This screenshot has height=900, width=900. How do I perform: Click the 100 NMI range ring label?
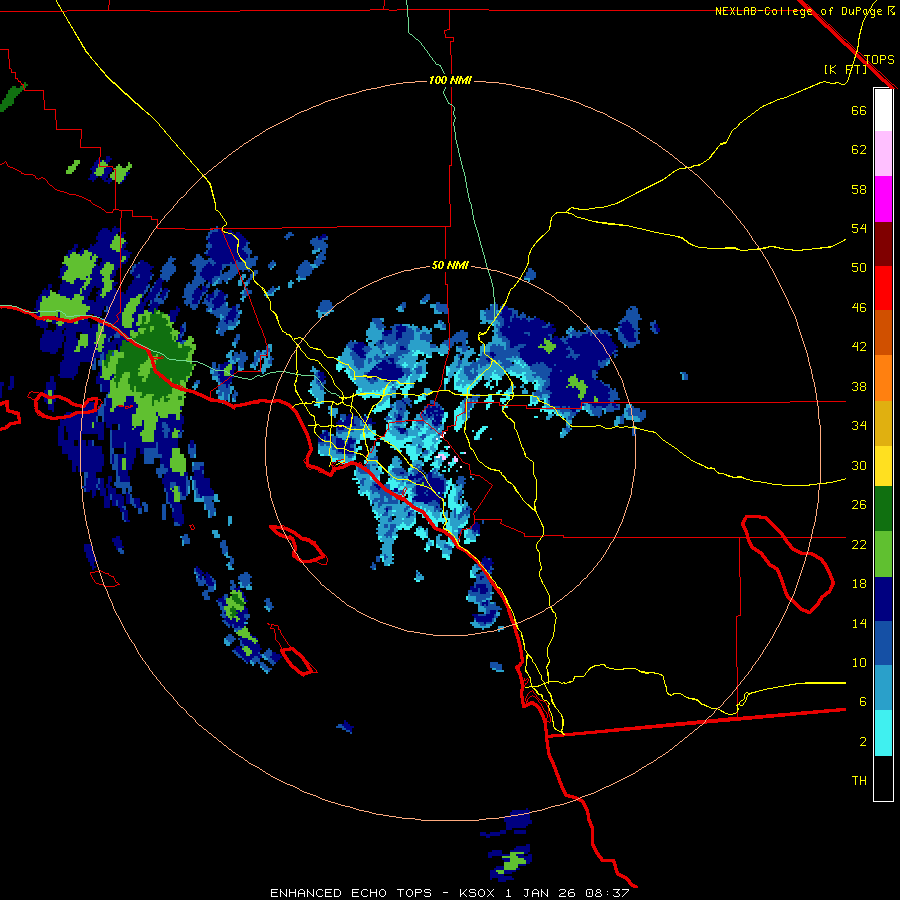(450, 80)
